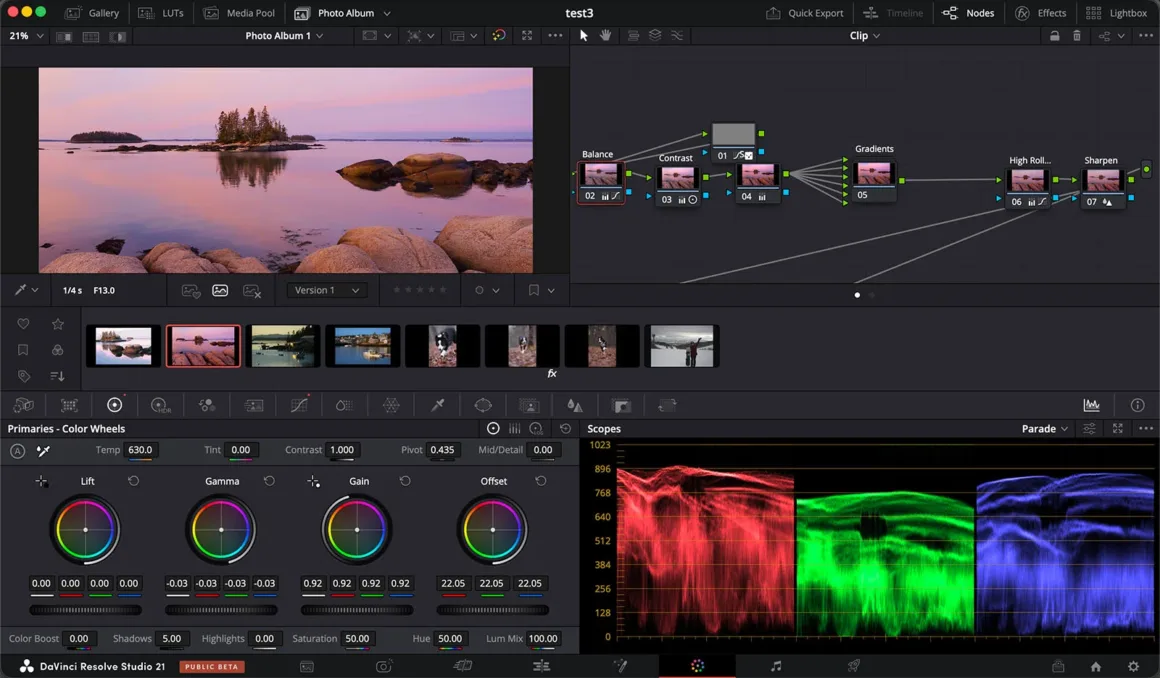
Task: Open the Version 1 dropdown
Action: (325, 289)
